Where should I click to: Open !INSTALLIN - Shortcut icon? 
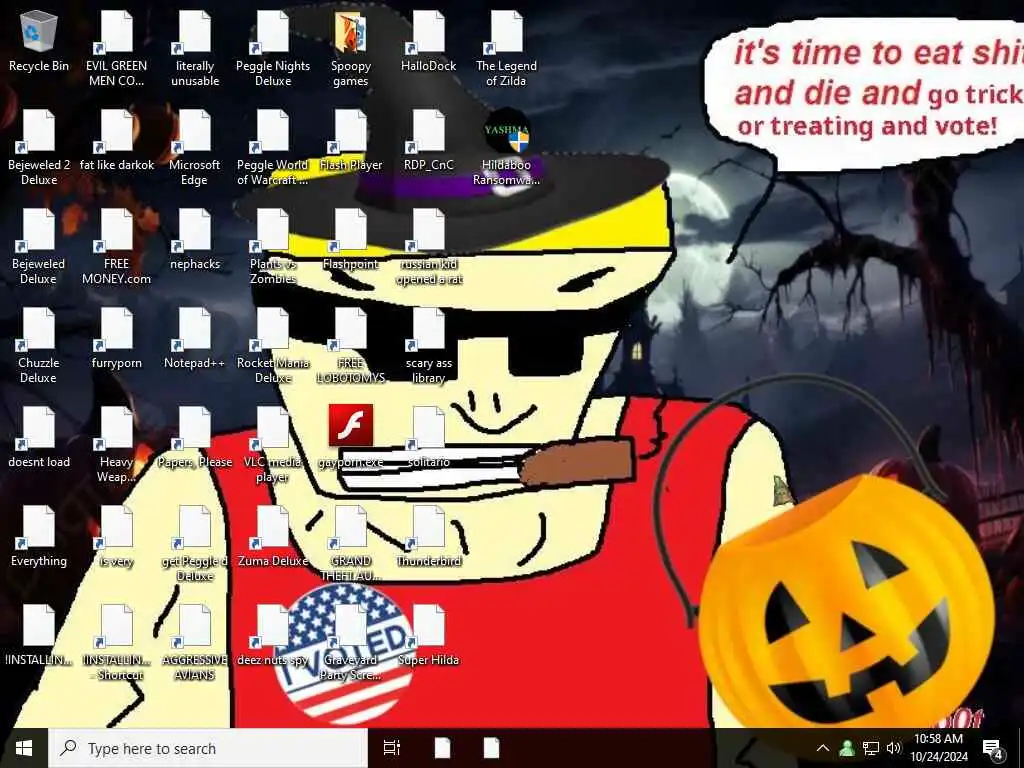(116, 644)
